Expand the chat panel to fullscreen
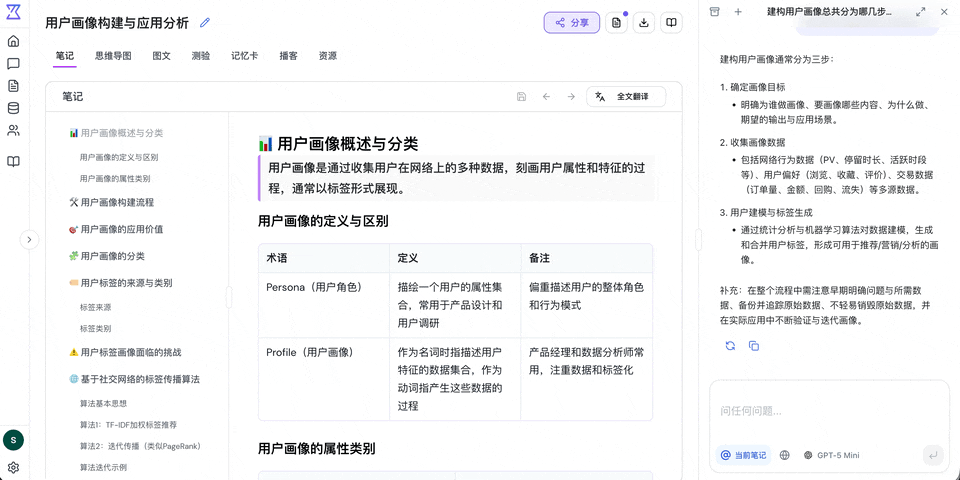The width and height of the screenshot is (960, 480). point(921,12)
